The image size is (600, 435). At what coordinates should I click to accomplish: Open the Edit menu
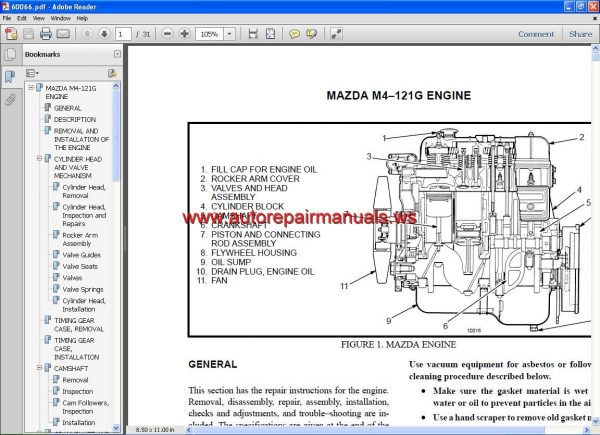pyautogui.click(x=21, y=18)
